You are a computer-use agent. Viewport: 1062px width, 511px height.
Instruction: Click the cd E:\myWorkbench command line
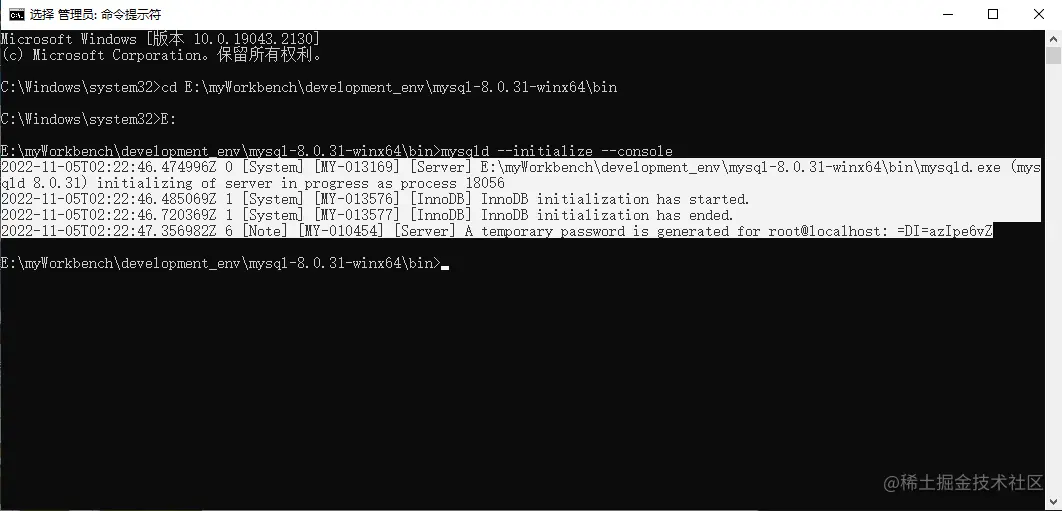pyautogui.click(x=309, y=87)
